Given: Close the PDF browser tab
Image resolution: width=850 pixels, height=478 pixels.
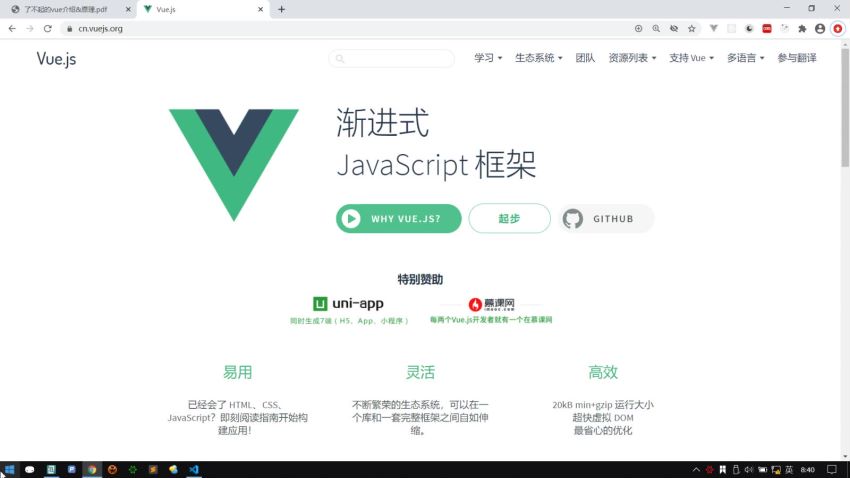Looking at the screenshot, I should [x=128, y=9].
